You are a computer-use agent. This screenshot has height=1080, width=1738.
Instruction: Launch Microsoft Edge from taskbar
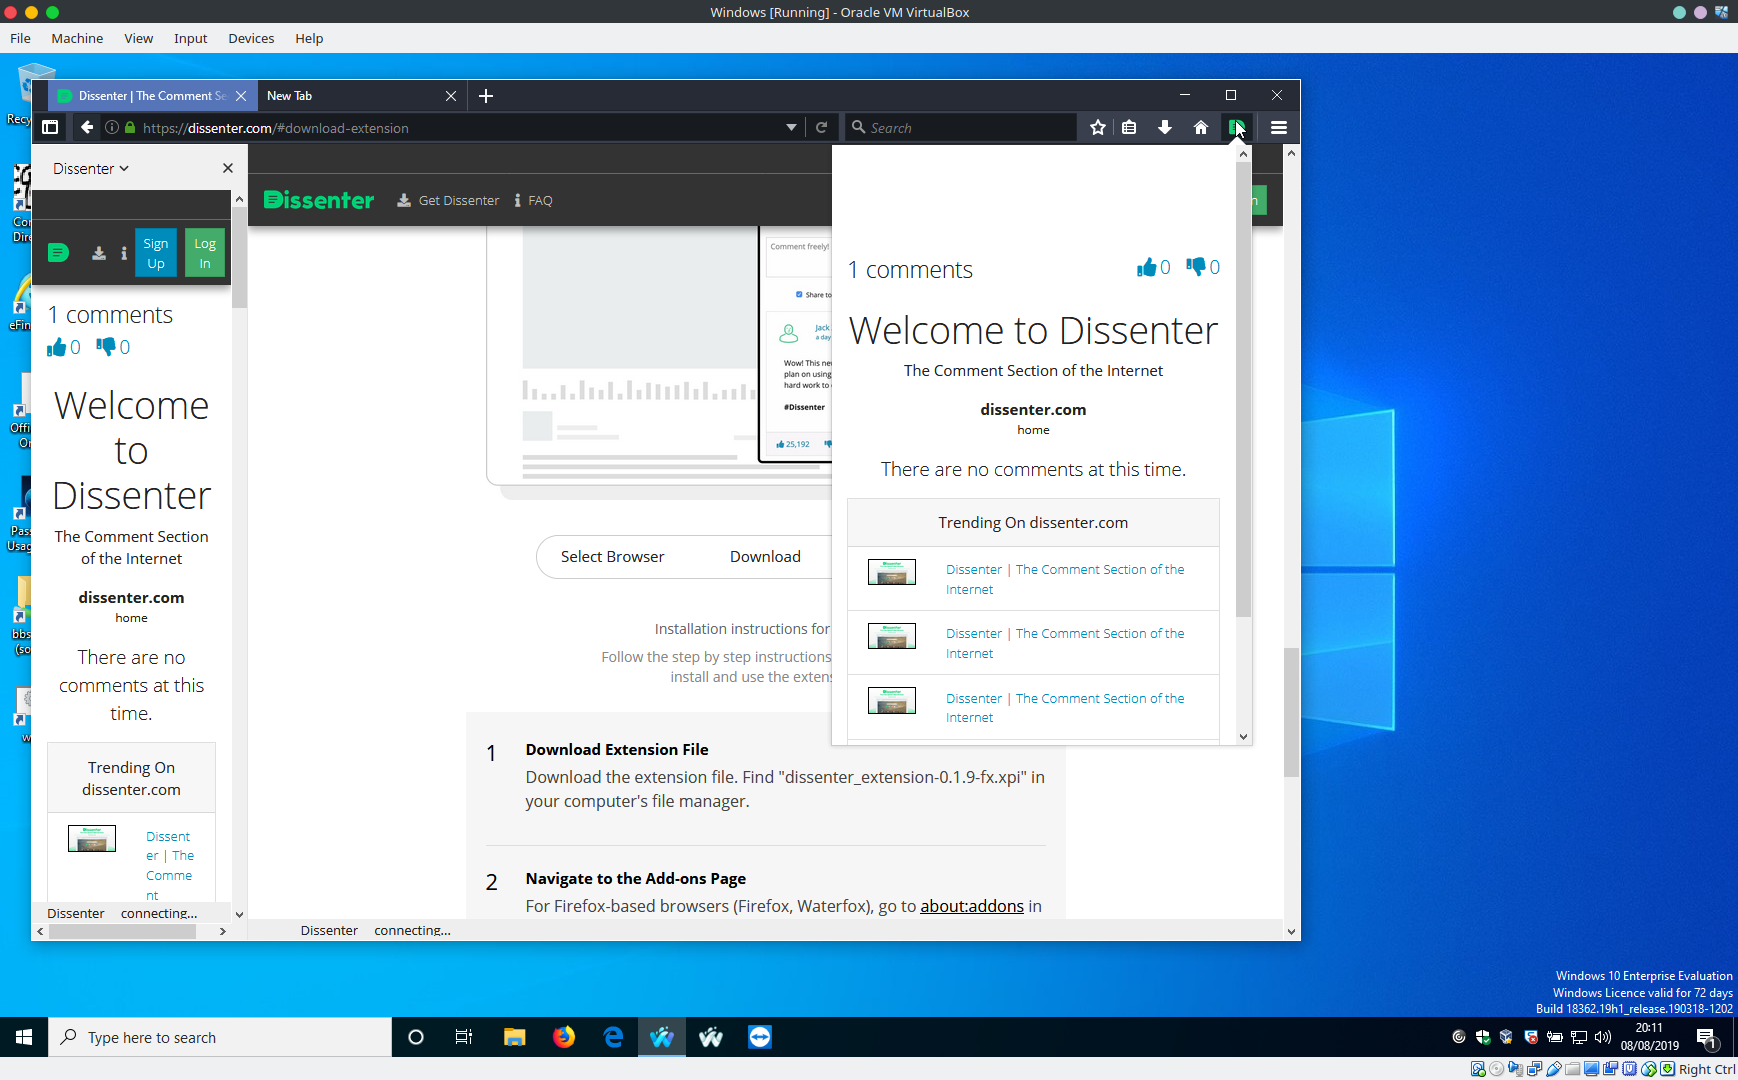613,1037
